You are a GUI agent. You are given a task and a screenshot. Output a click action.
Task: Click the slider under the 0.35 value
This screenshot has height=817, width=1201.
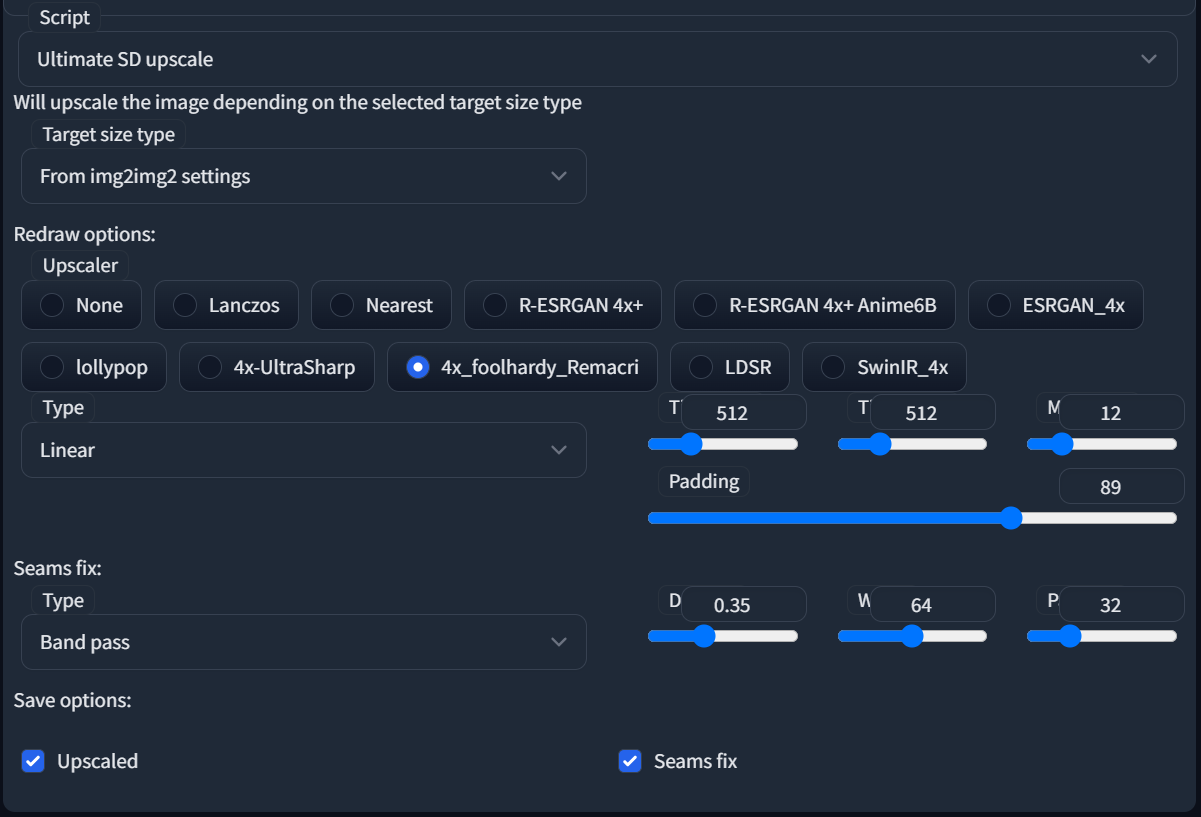point(723,636)
